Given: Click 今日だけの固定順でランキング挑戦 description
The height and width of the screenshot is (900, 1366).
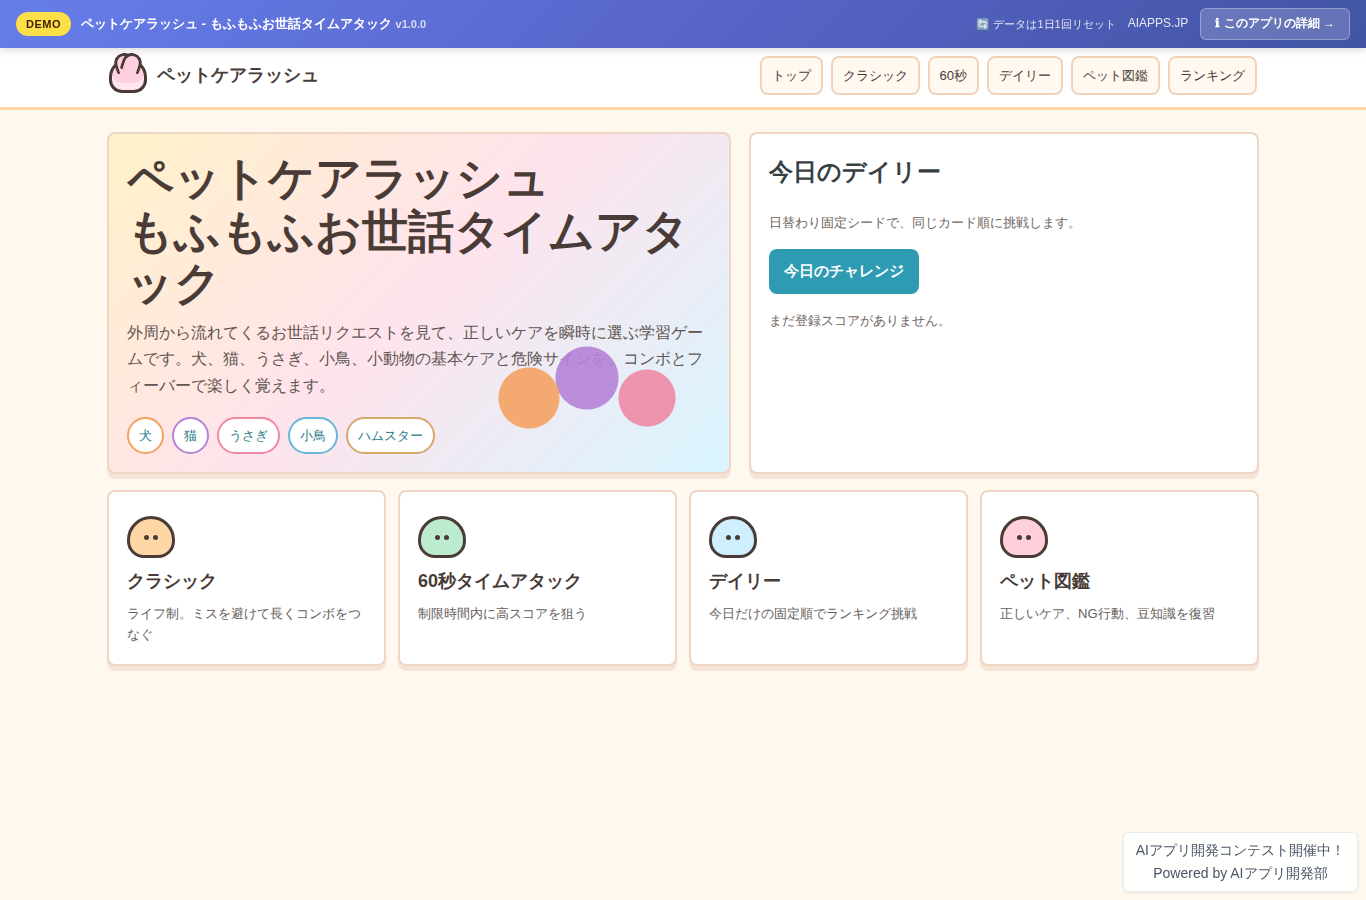Looking at the screenshot, I should pyautogui.click(x=813, y=613).
